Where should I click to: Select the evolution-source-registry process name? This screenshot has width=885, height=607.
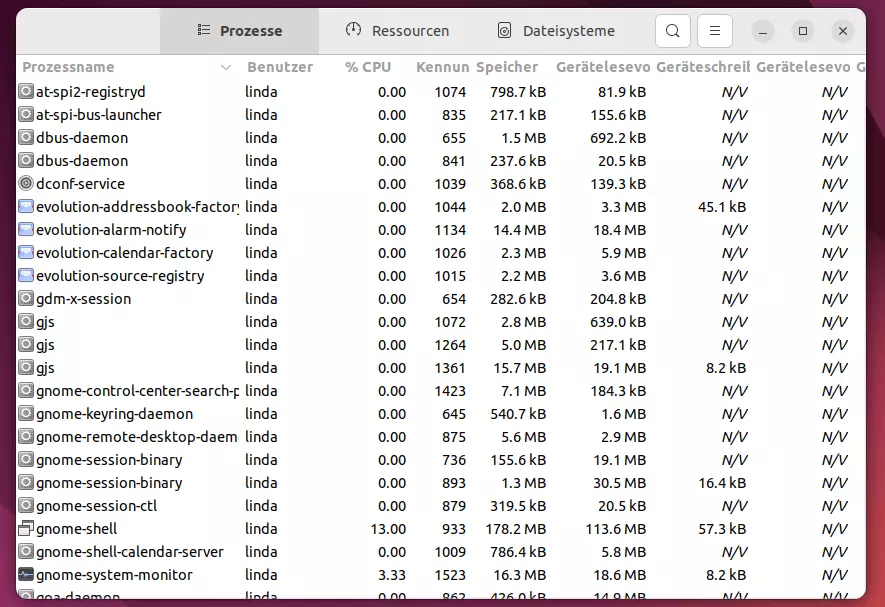120,276
